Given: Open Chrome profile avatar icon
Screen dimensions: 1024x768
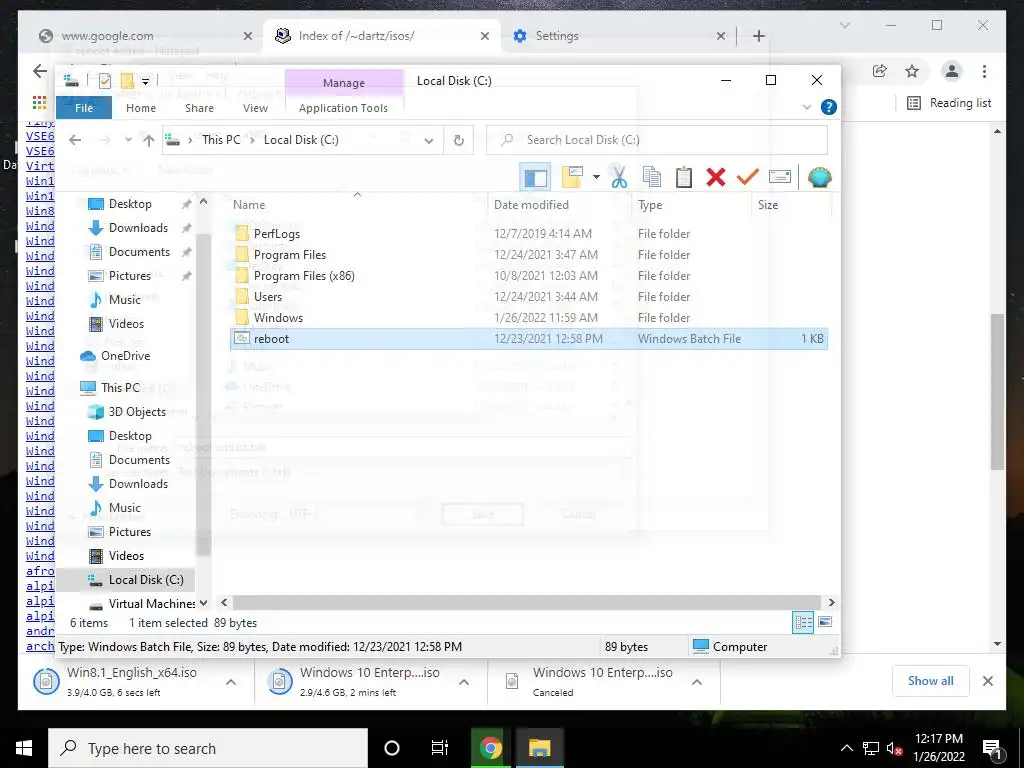Looking at the screenshot, I should 952,71.
